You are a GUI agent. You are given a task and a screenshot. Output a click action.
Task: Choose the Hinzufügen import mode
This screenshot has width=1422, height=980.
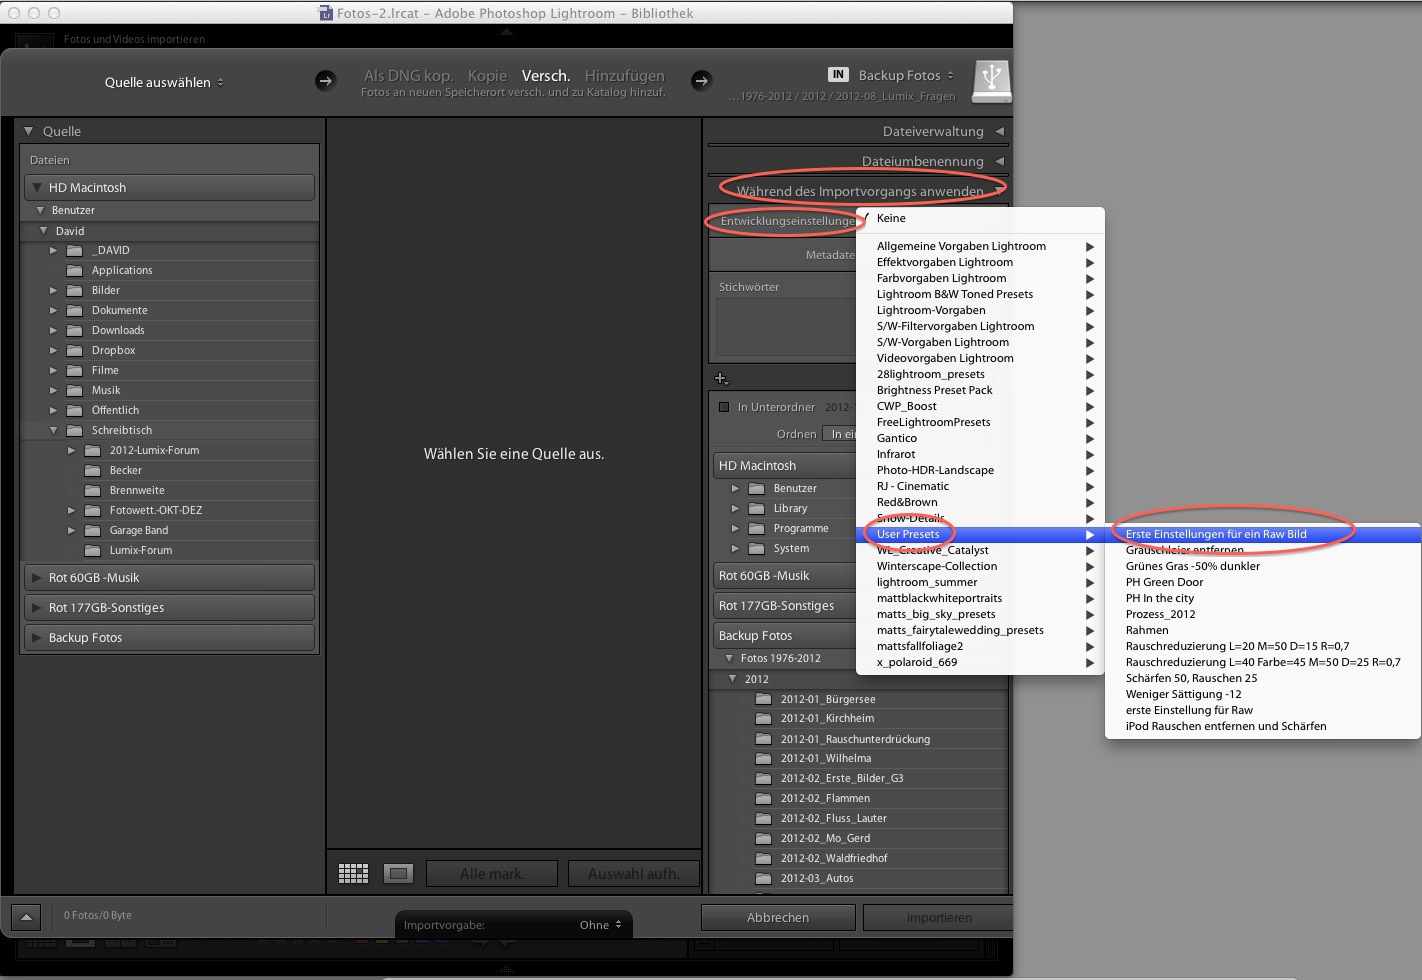625,76
